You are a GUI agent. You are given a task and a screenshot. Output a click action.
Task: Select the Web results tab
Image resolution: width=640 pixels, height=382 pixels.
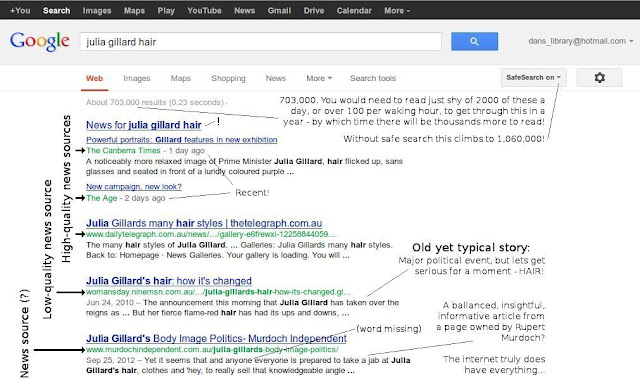coord(94,78)
